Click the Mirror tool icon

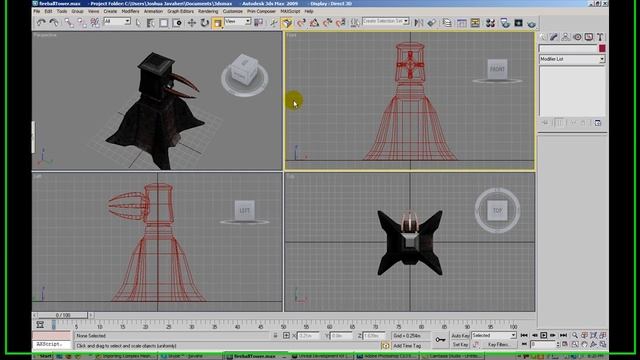[419, 23]
